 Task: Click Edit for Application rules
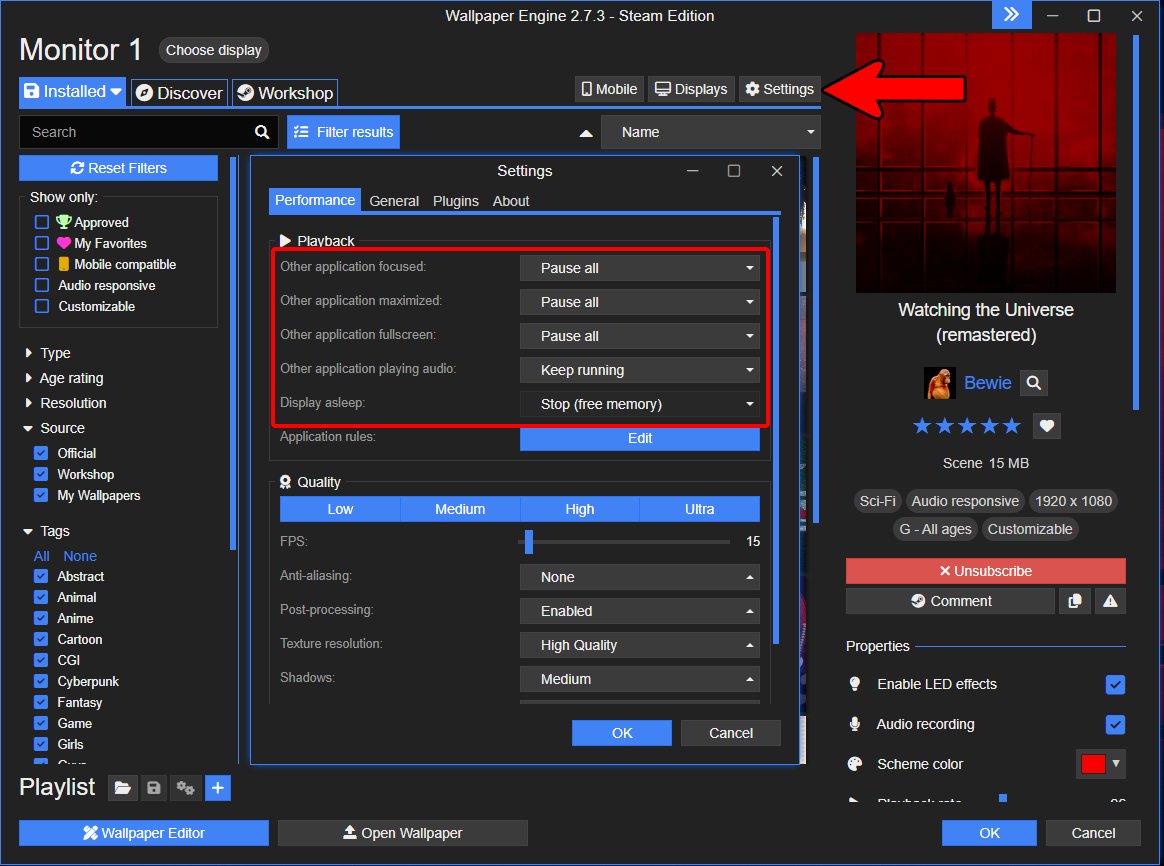point(639,438)
